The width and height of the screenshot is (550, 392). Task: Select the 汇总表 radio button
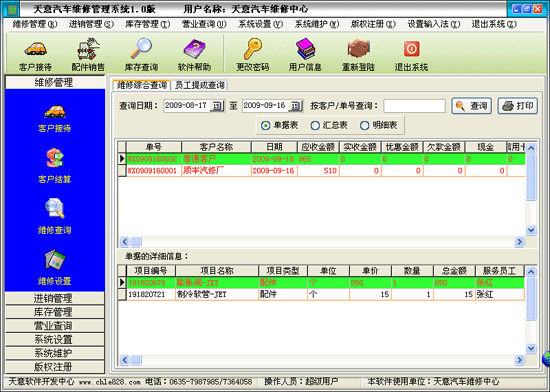click(315, 126)
